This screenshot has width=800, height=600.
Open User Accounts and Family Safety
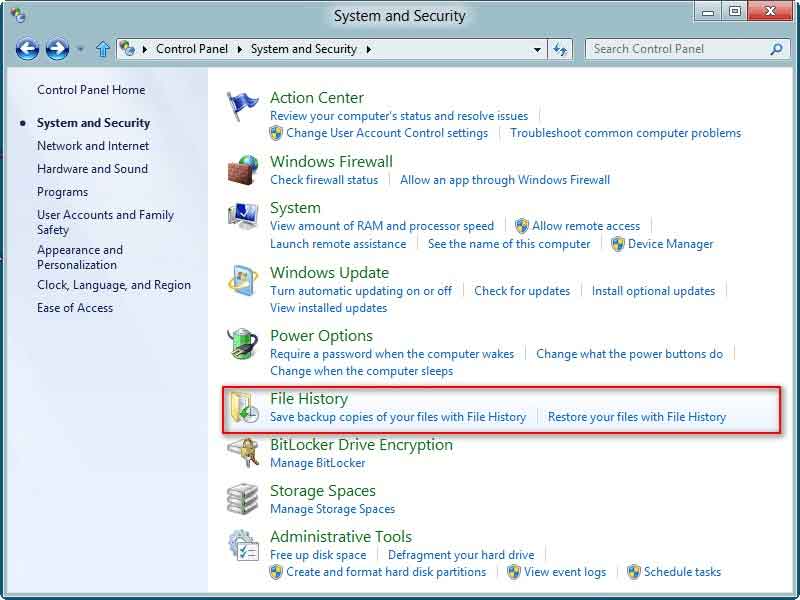(106, 222)
